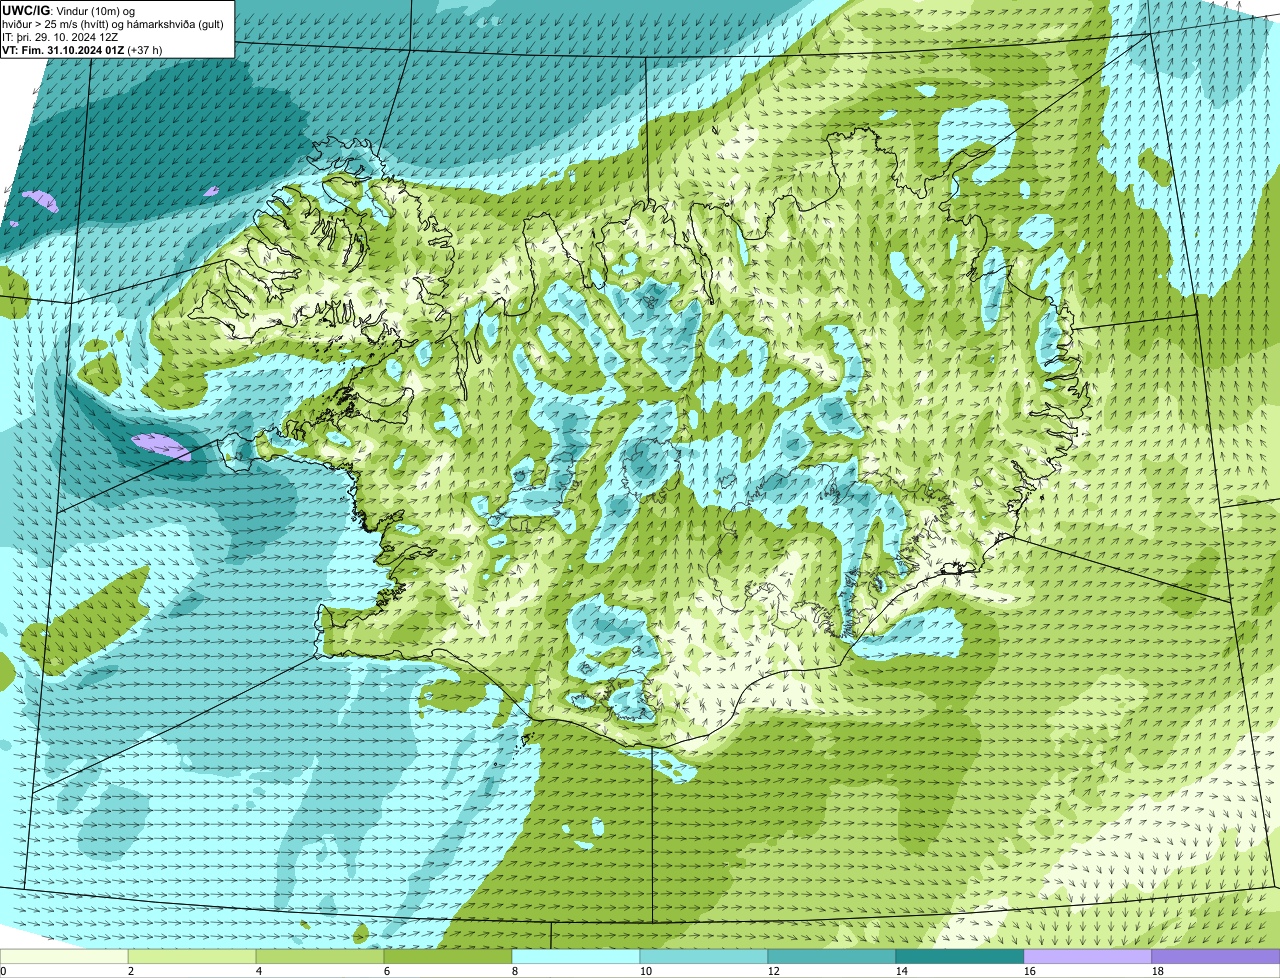The height and width of the screenshot is (978, 1280).
Task: Pick the medium green 4–6 legend swatch
Action: (320, 956)
